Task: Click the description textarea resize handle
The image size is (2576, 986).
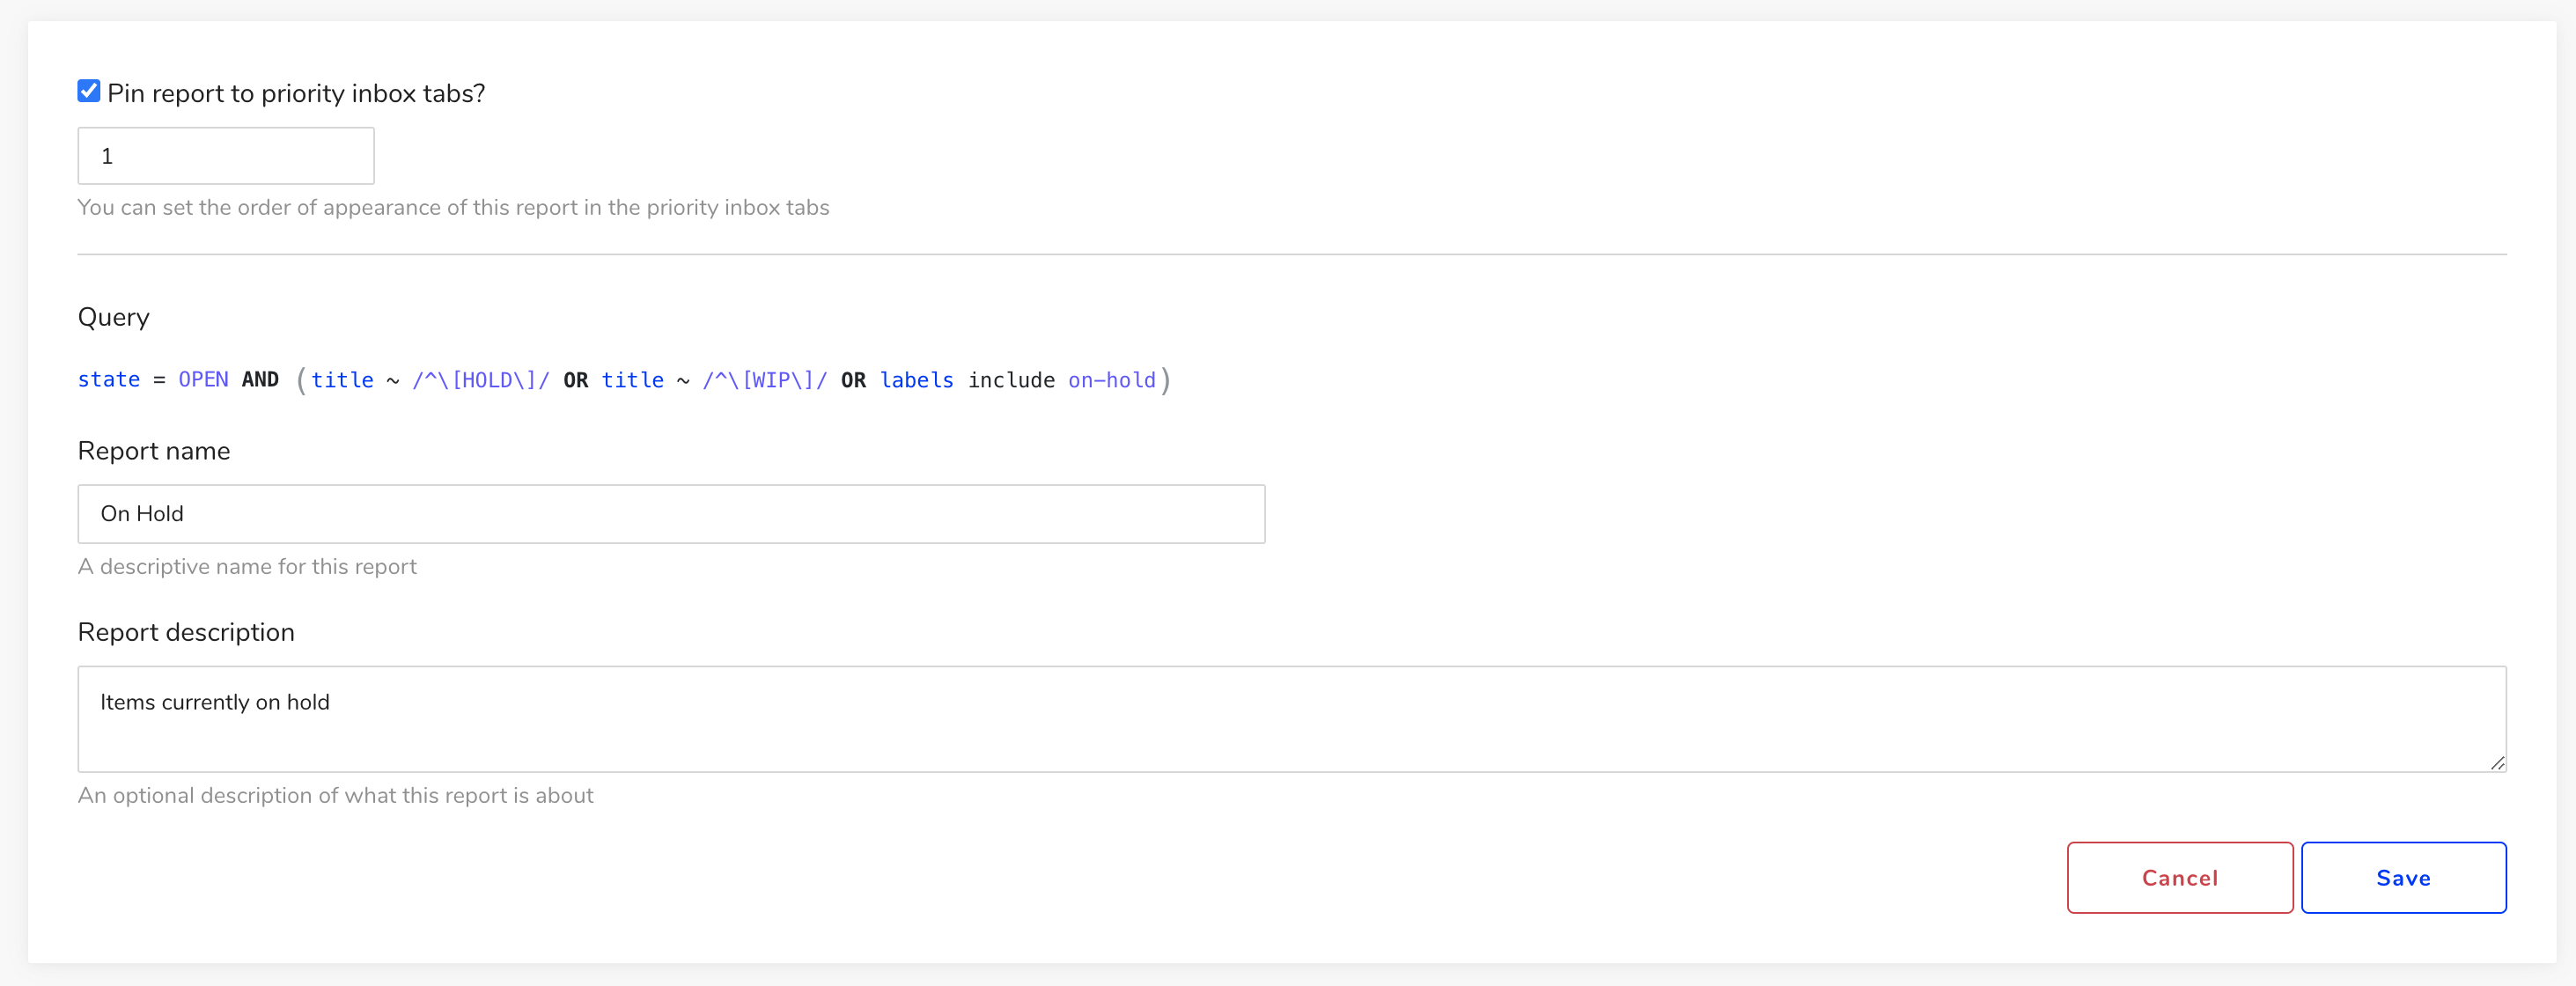Action: 2497,763
